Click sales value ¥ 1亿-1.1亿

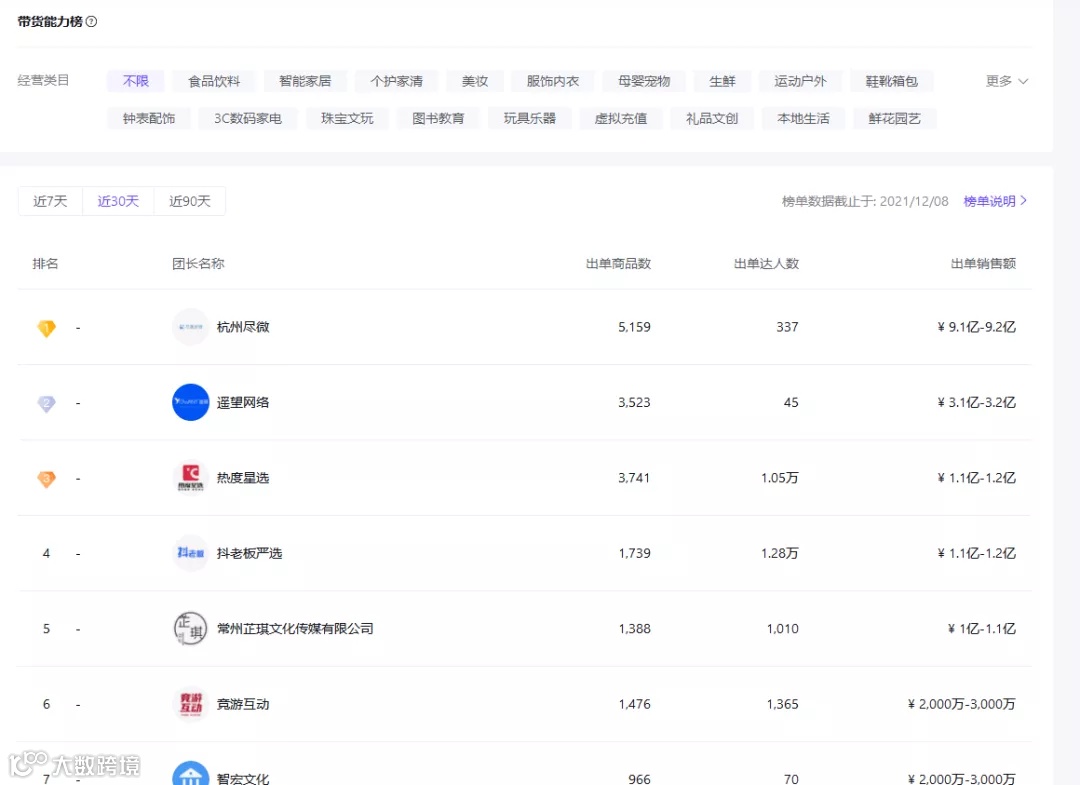tap(982, 629)
